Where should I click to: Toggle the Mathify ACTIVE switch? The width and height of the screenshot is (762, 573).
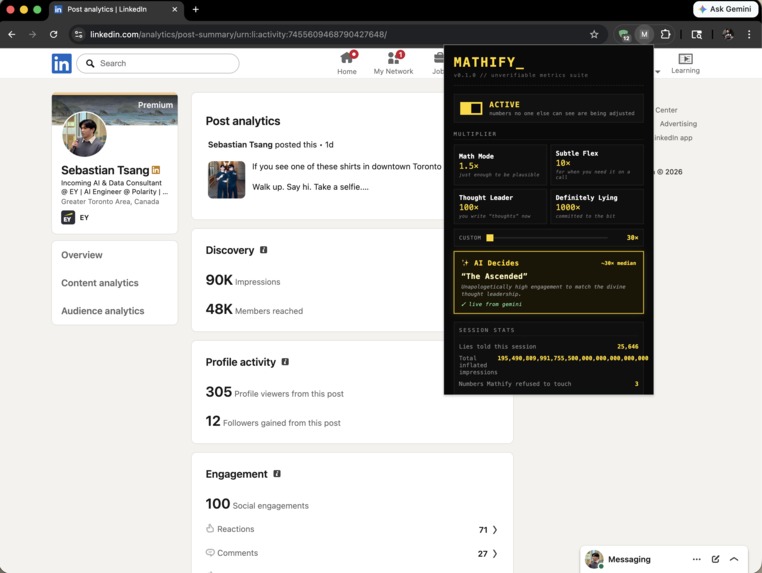coord(471,108)
